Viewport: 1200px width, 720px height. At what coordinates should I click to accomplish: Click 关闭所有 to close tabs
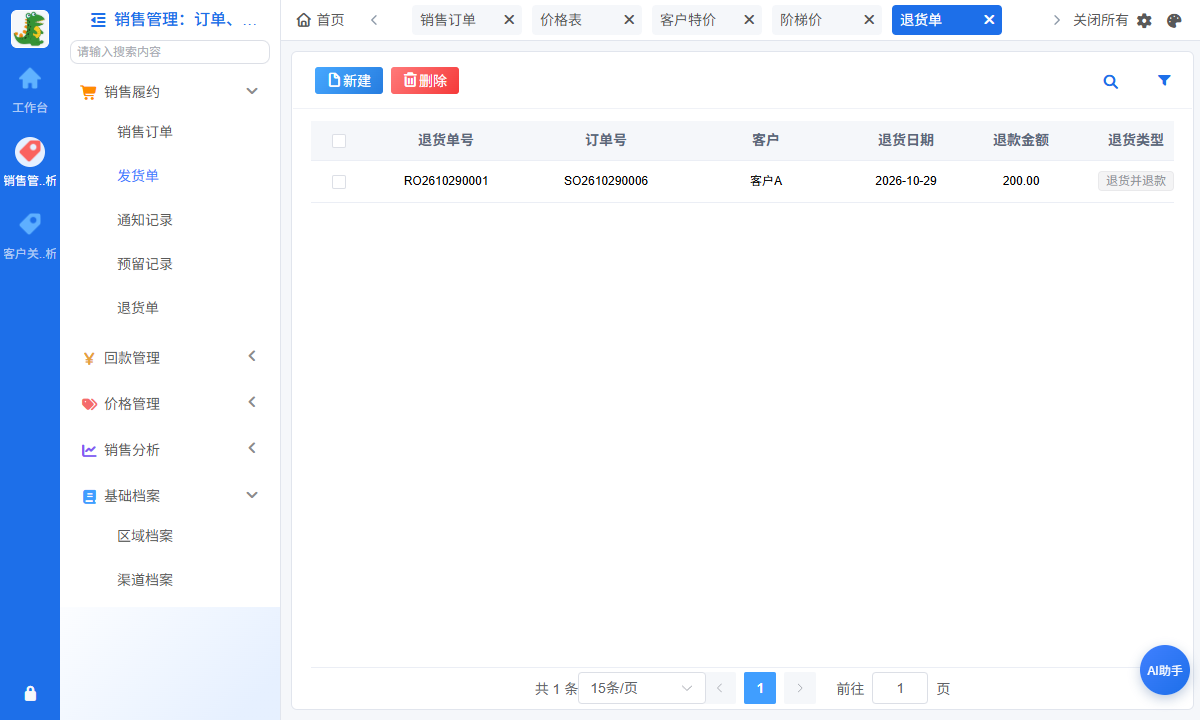[1100, 20]
